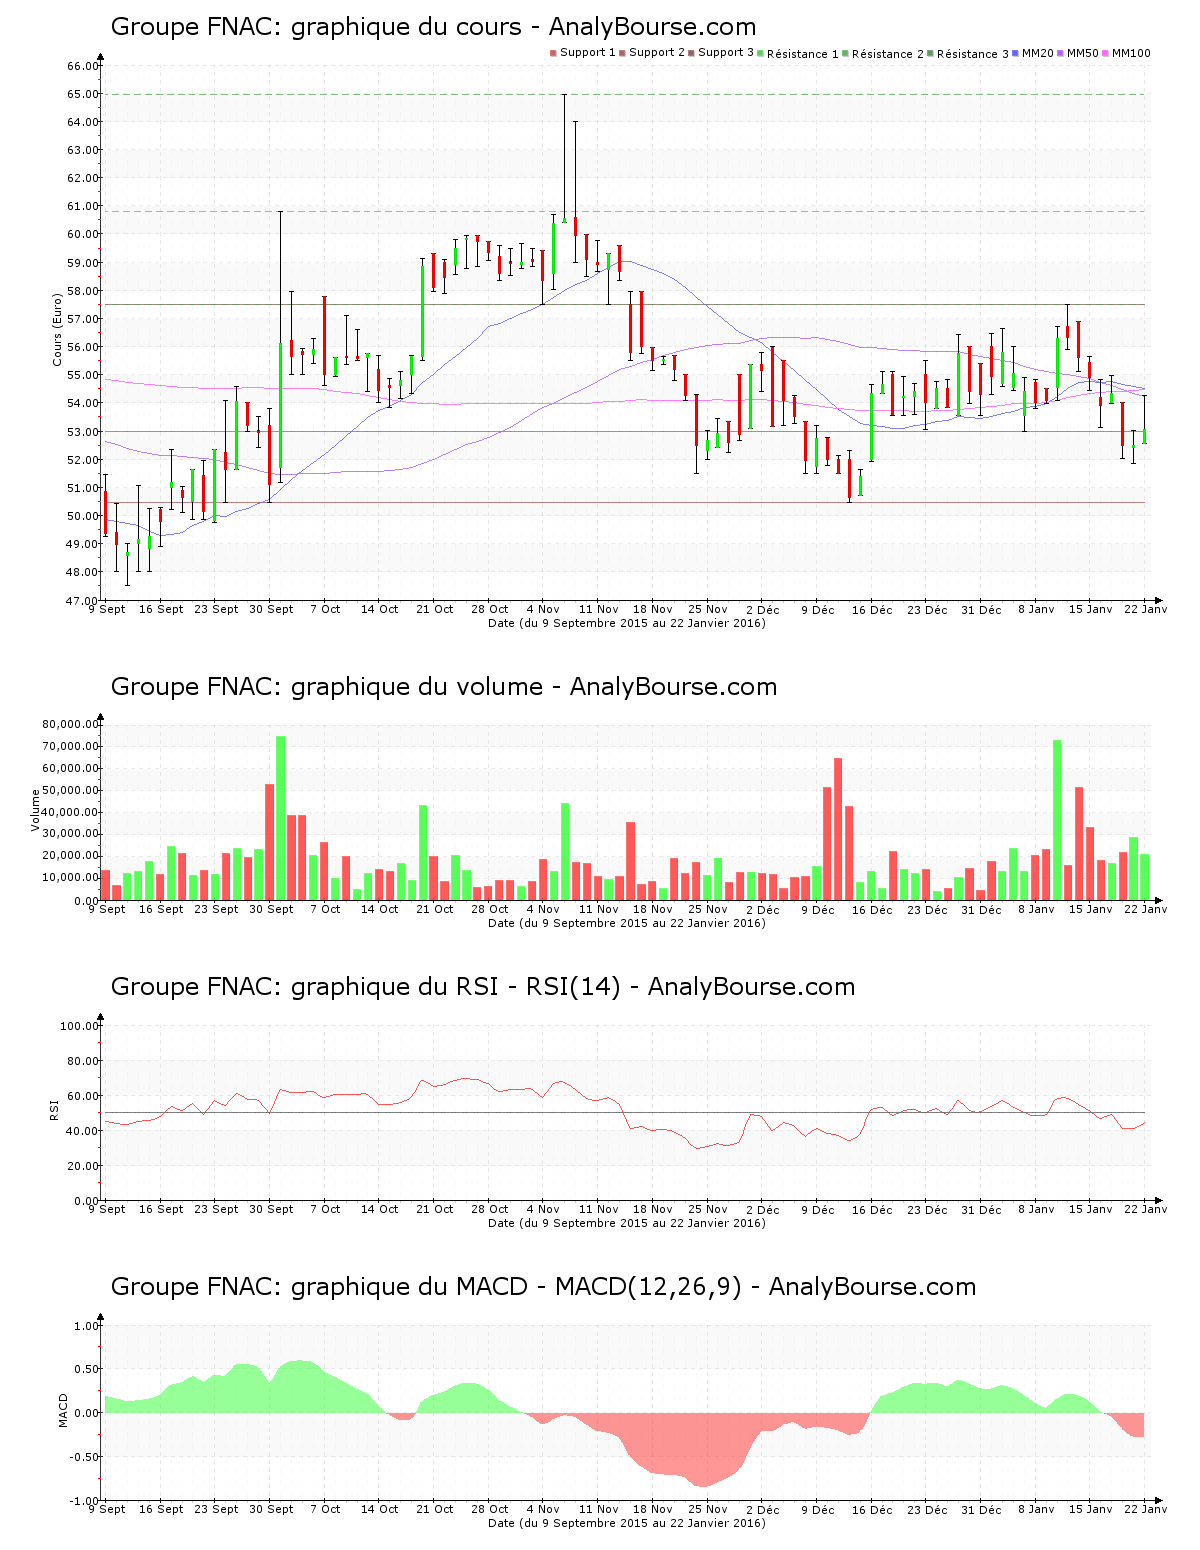Click the 'graphique du cours' chart title
The width and height of the screenshot is (1200, 1550).
(433, 27)
